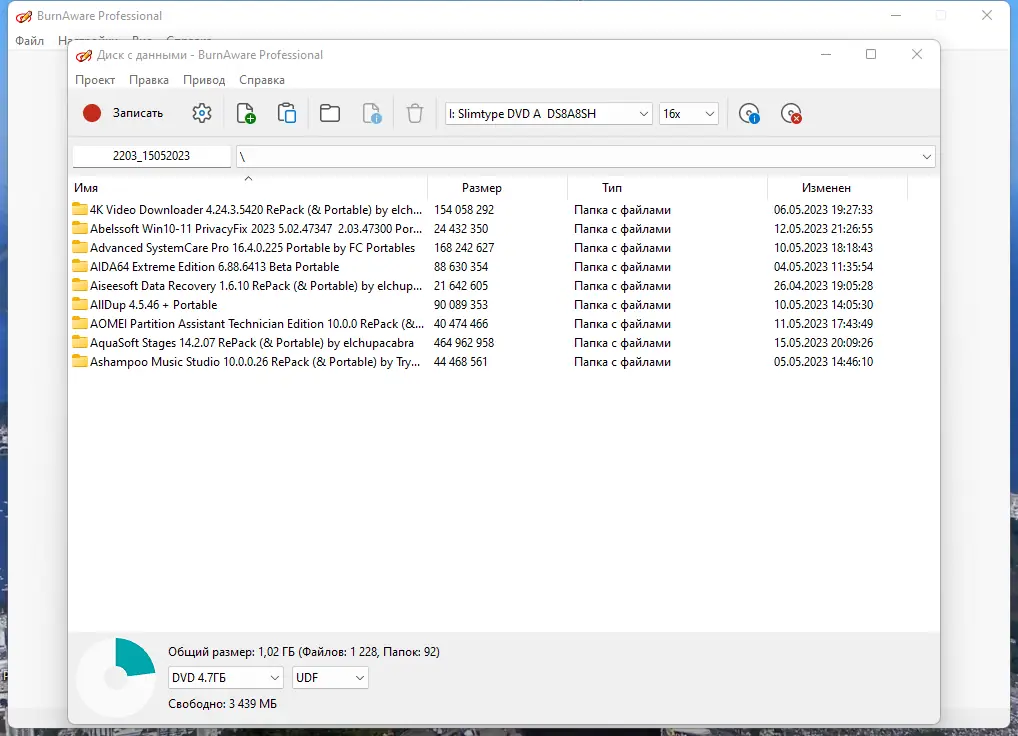Expand the path bar dropdown arrow
Image resolution: width=1018 pixels, height=736 pixels.
pyautogui.click(x=926, y=156)
